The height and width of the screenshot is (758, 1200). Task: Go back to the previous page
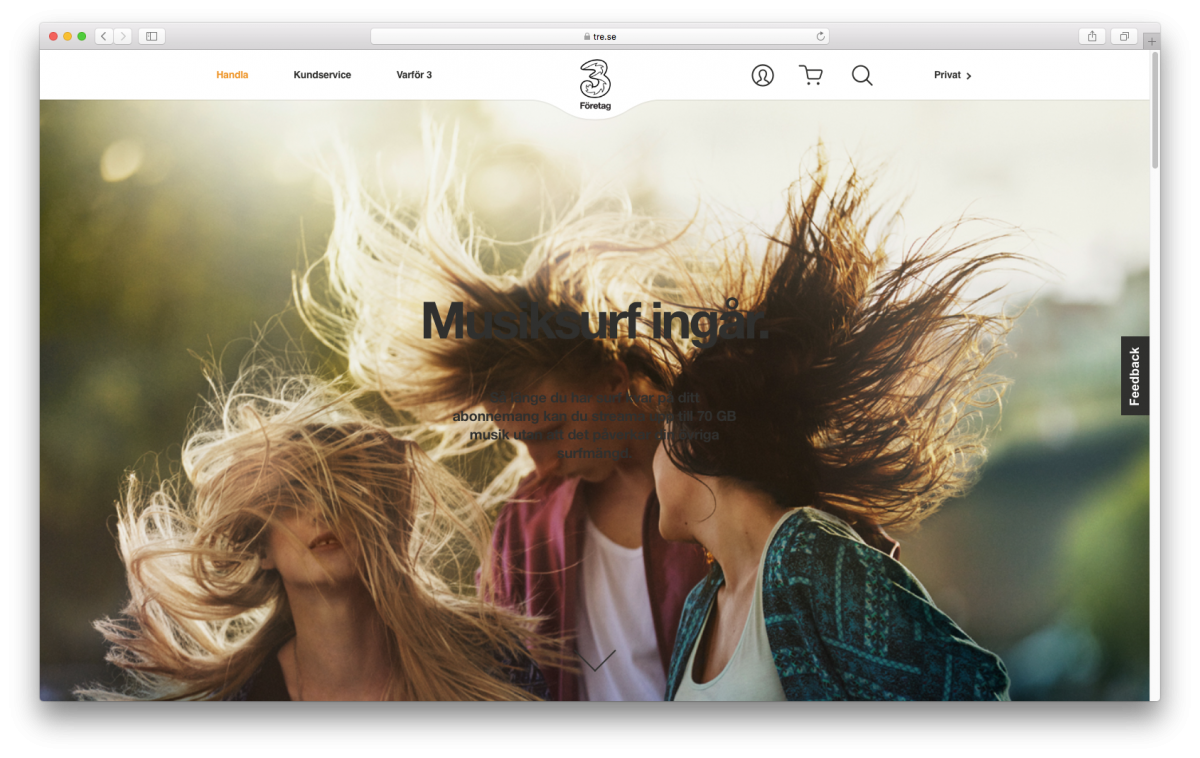pos(104,36)
